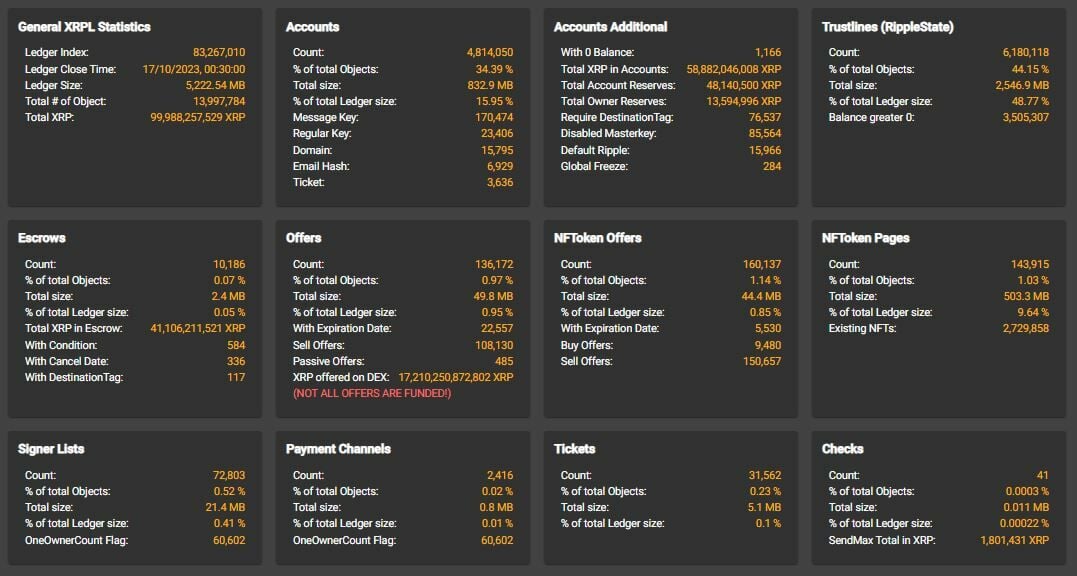Select the SendMax Total in XRP value
Viewport: 1077px width, 576px height.
coord(1014,540)
